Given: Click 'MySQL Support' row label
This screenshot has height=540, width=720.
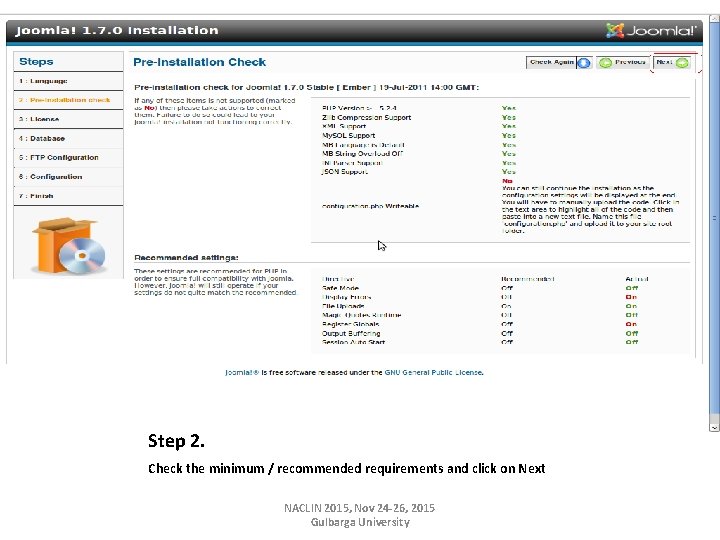Looking at the screenshot, I should click(349, 135).
